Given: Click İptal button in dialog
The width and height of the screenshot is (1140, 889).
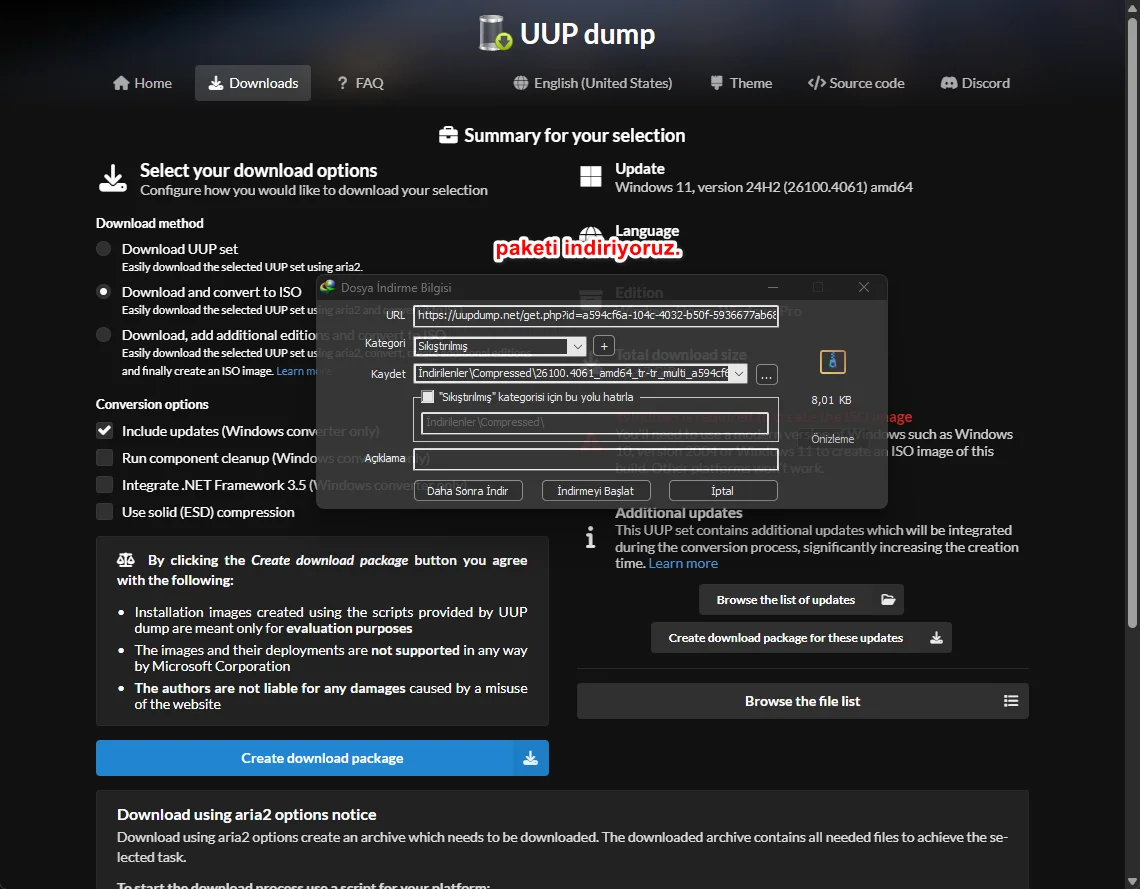Looking at the screenshot, I should click(723, 491).
